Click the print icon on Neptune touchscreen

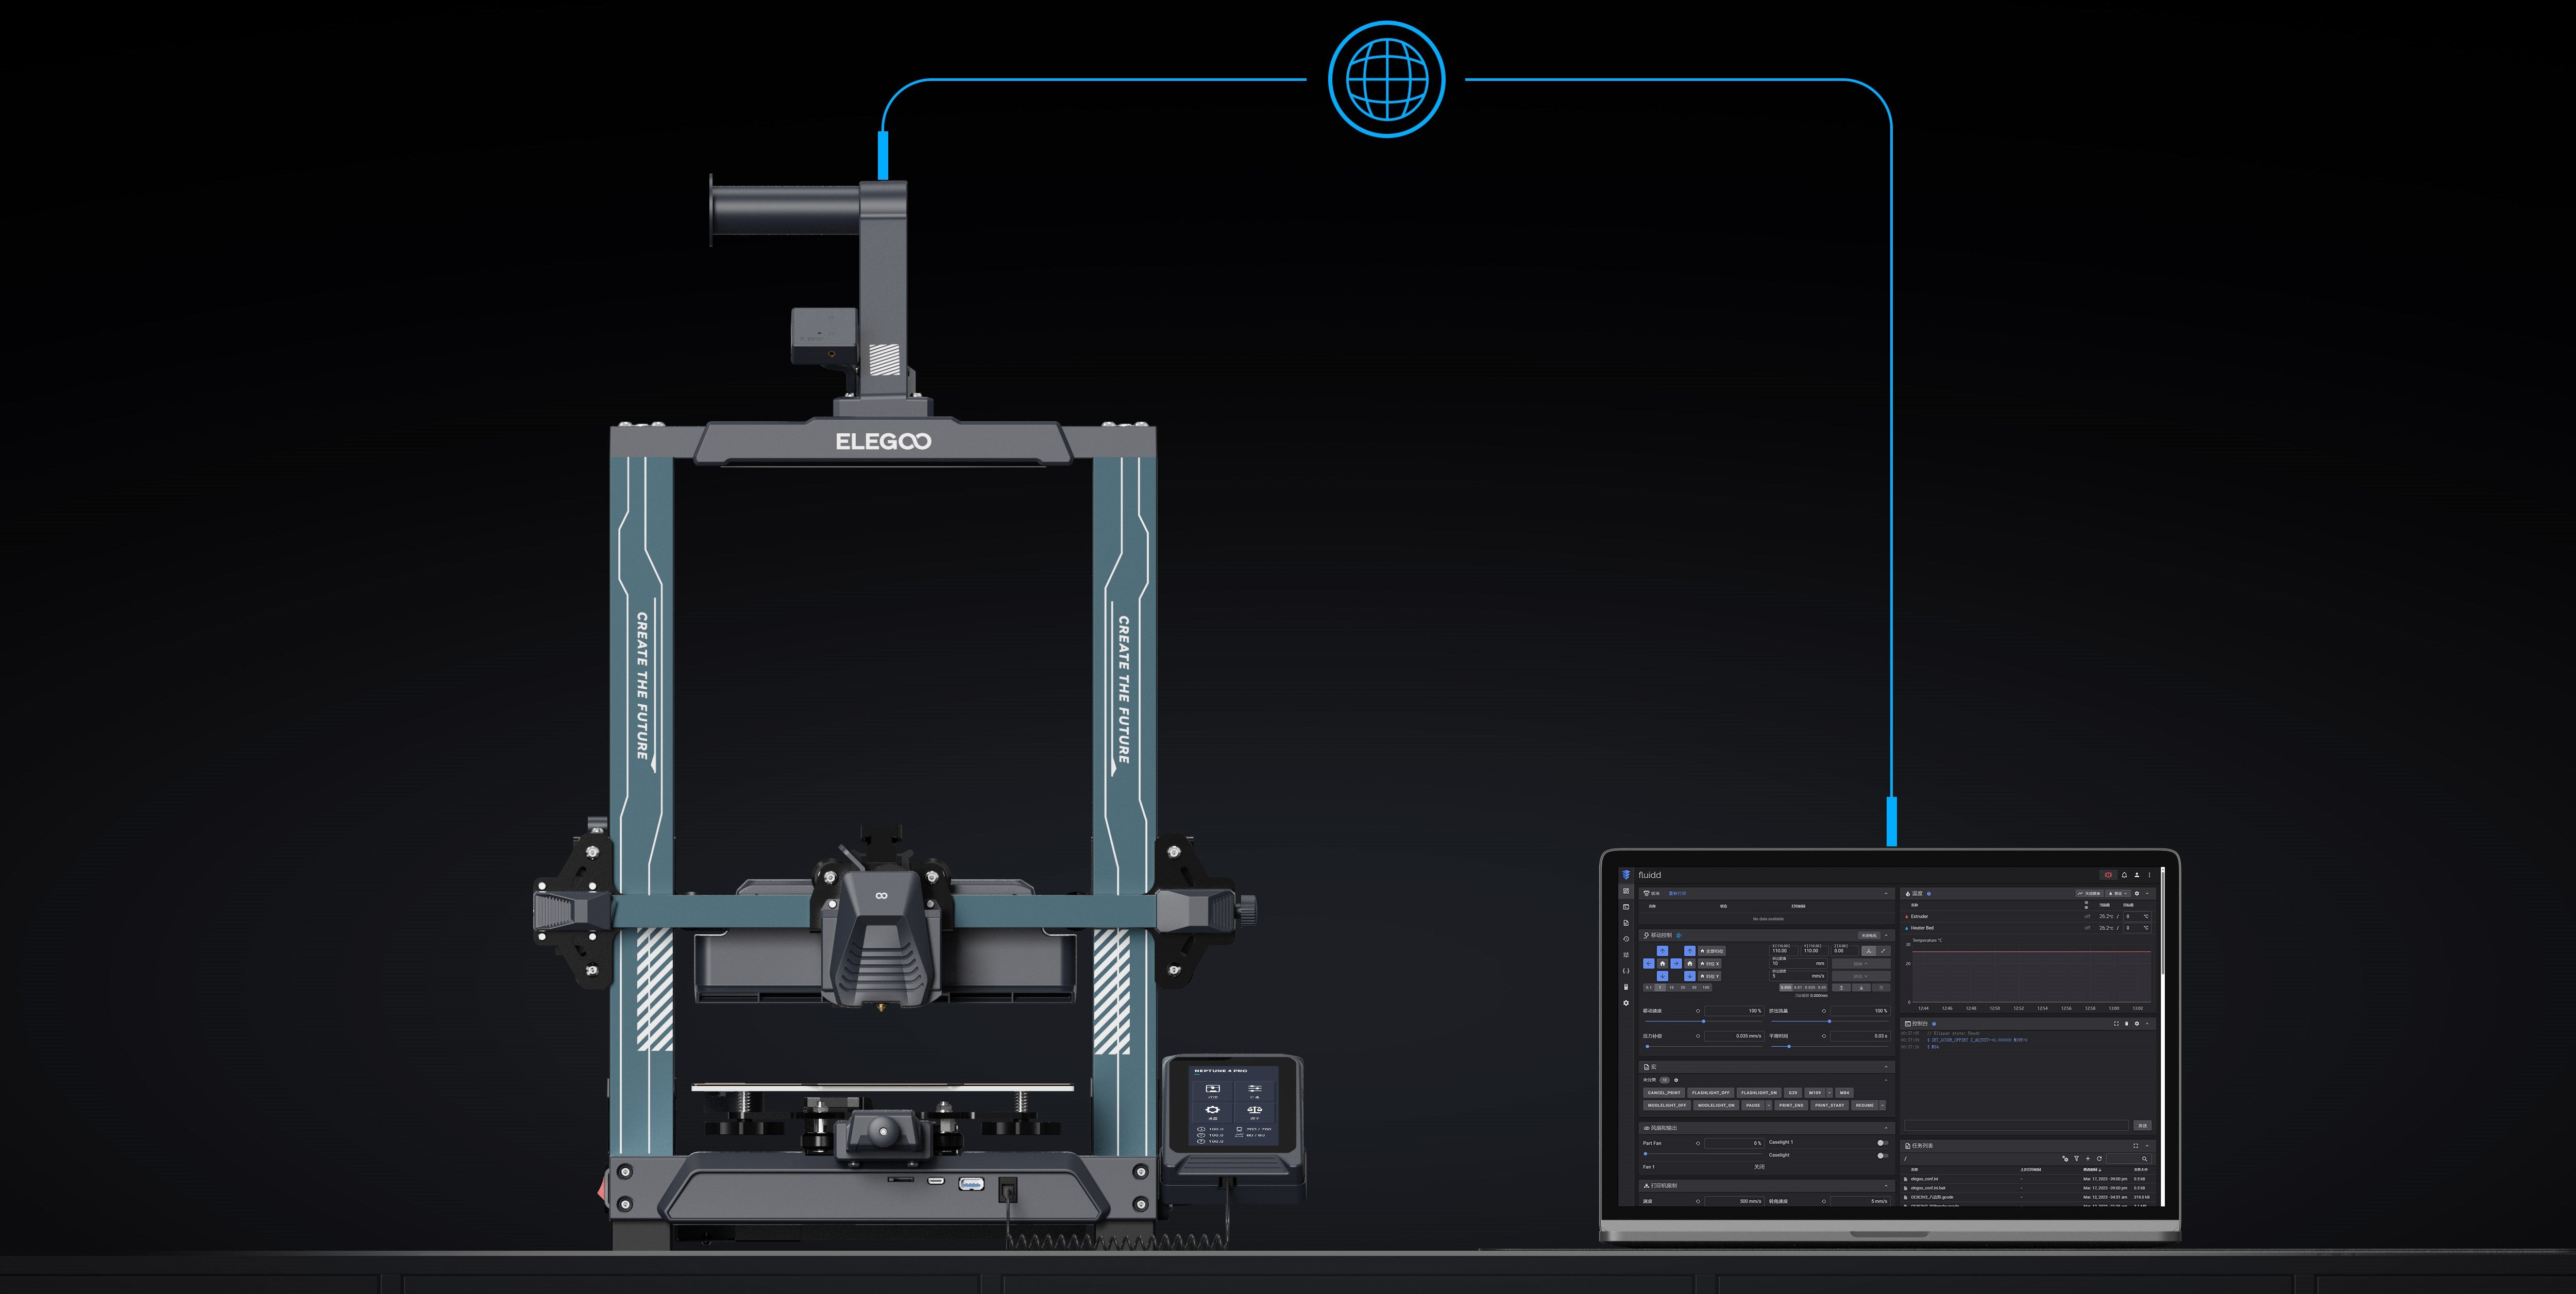[1213, 1089]
